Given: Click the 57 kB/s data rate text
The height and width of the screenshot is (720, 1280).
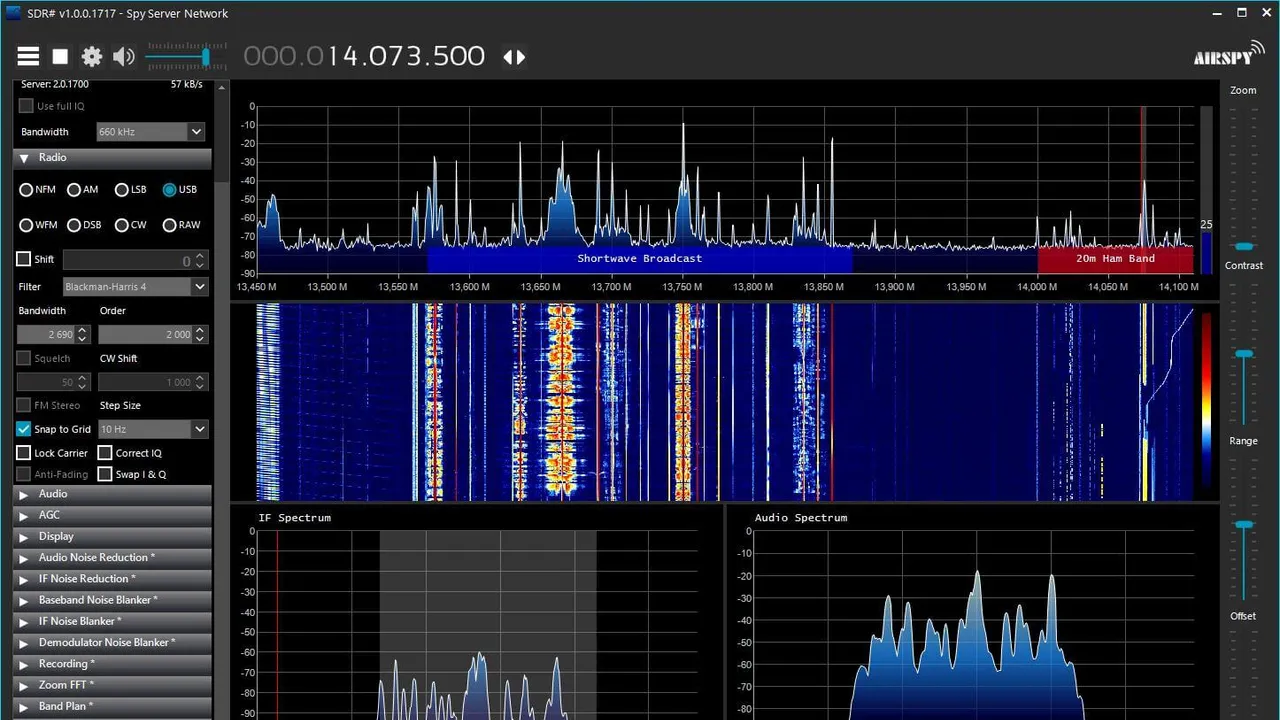Looking at the screenshot, I should click(x=186, y=85).
